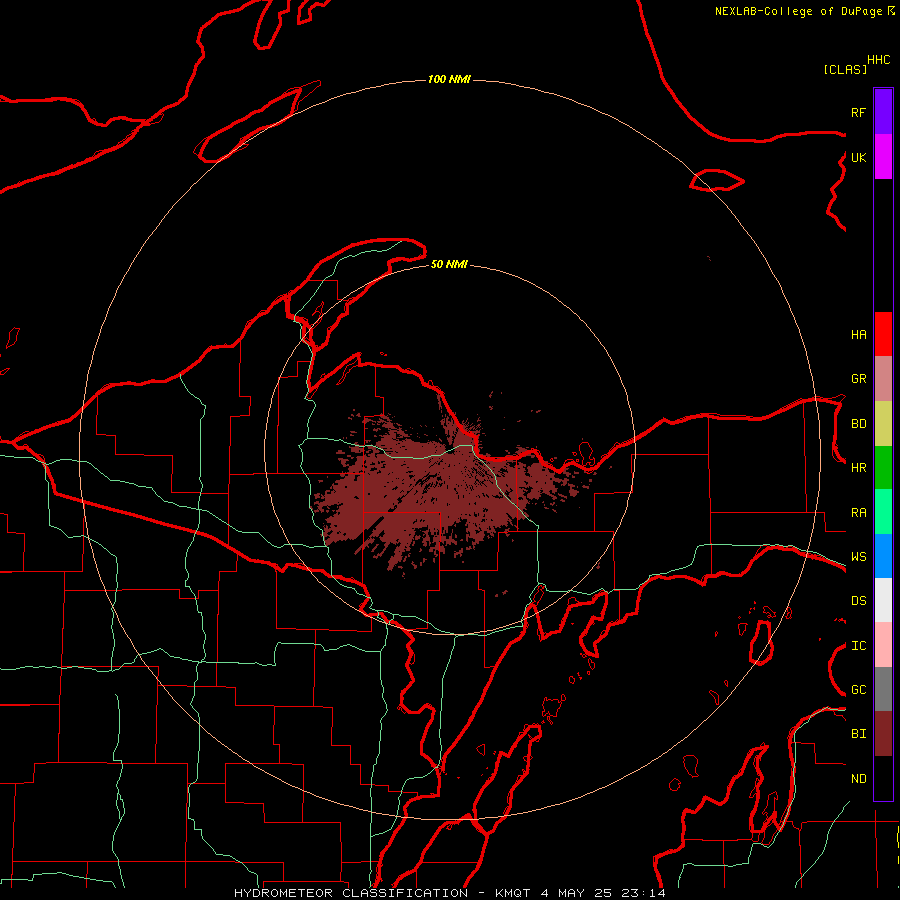This screenshot has height=900, width=900.
Task: Click the light pink IC legend swatch
Action: [x=883, y=645]
